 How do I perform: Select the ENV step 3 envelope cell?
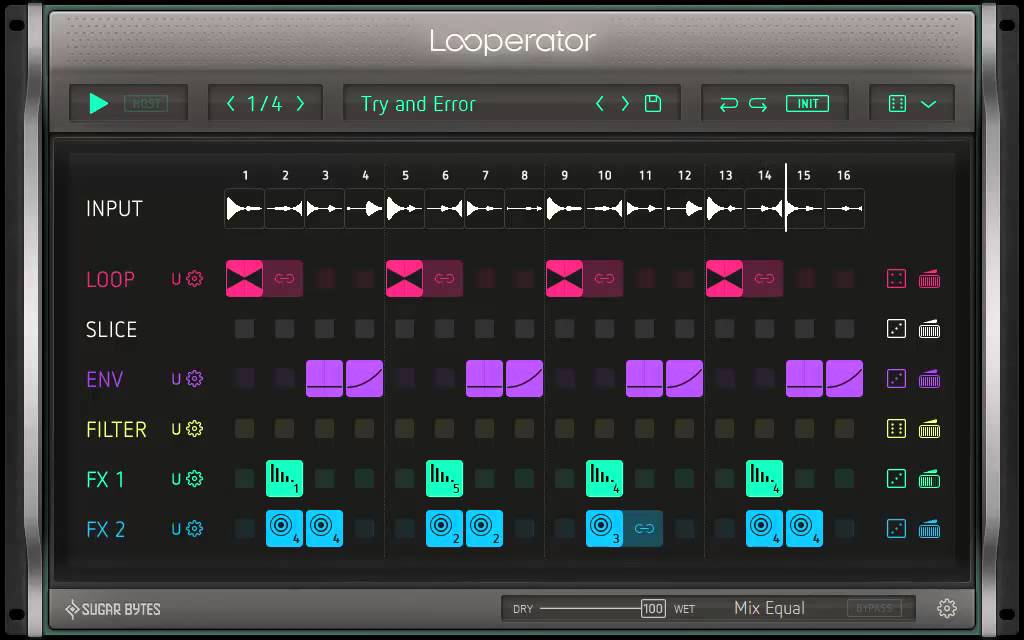click(x=325, y=379)
